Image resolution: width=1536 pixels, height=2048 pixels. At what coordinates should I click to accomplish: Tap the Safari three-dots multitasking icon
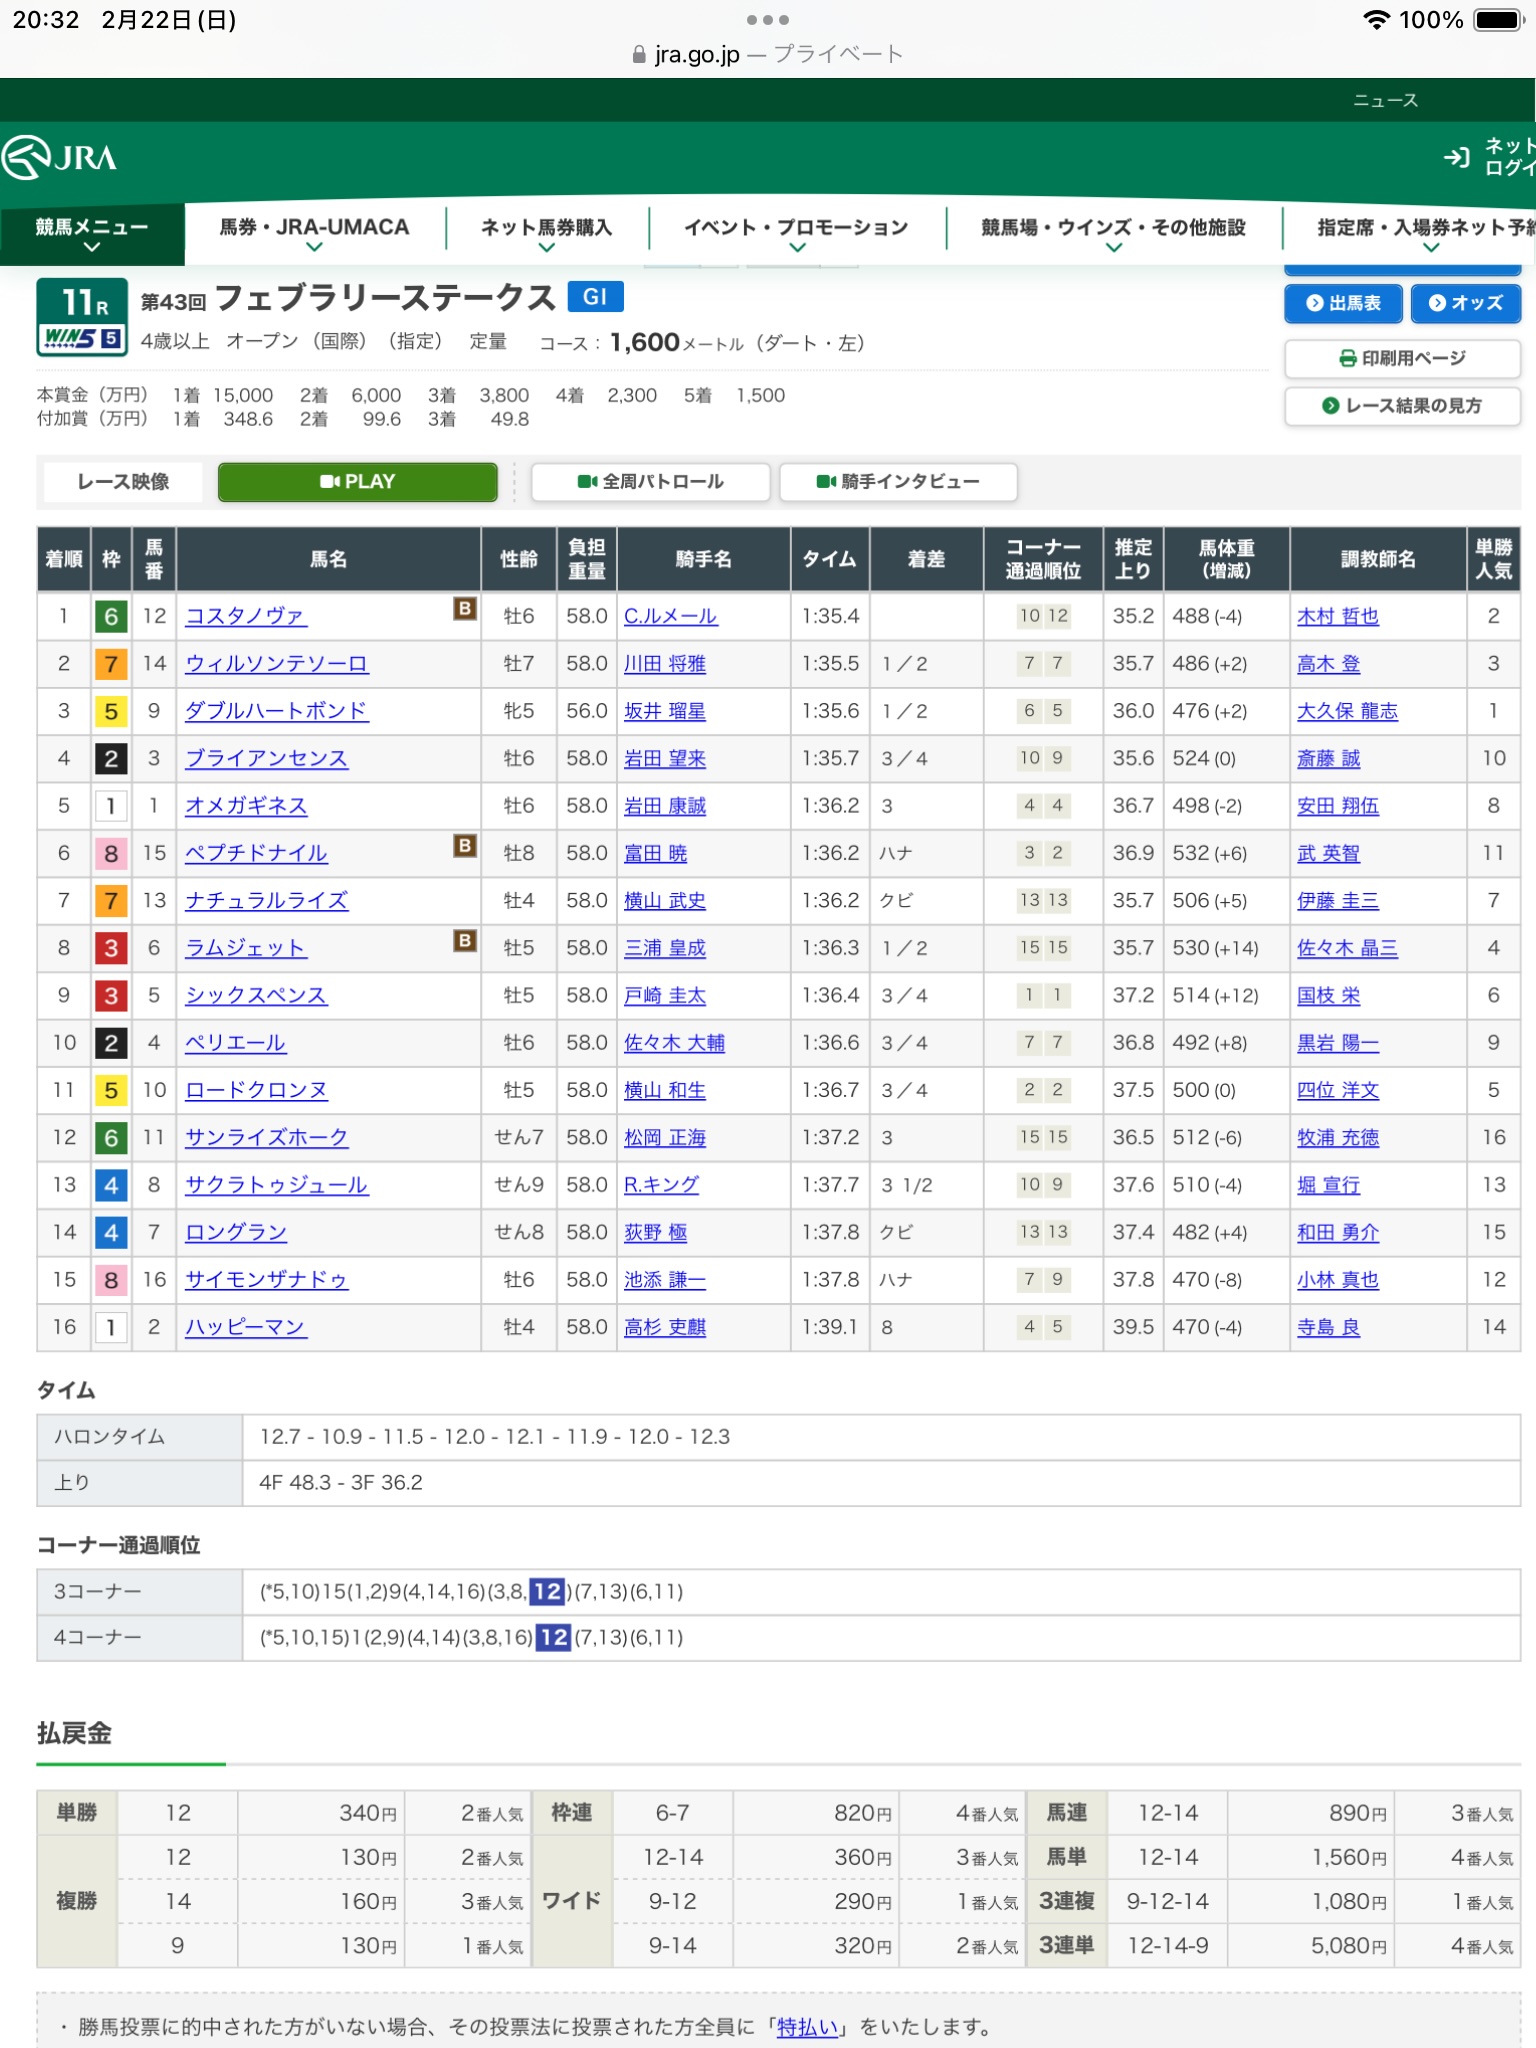[768, 20]
